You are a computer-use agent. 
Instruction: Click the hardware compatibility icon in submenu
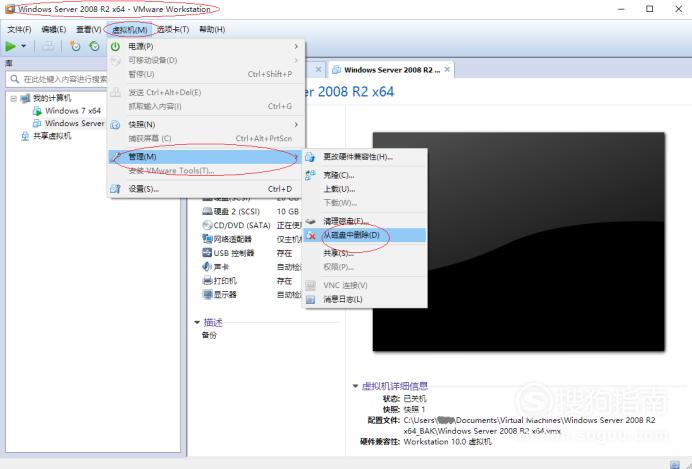[310, 157]
